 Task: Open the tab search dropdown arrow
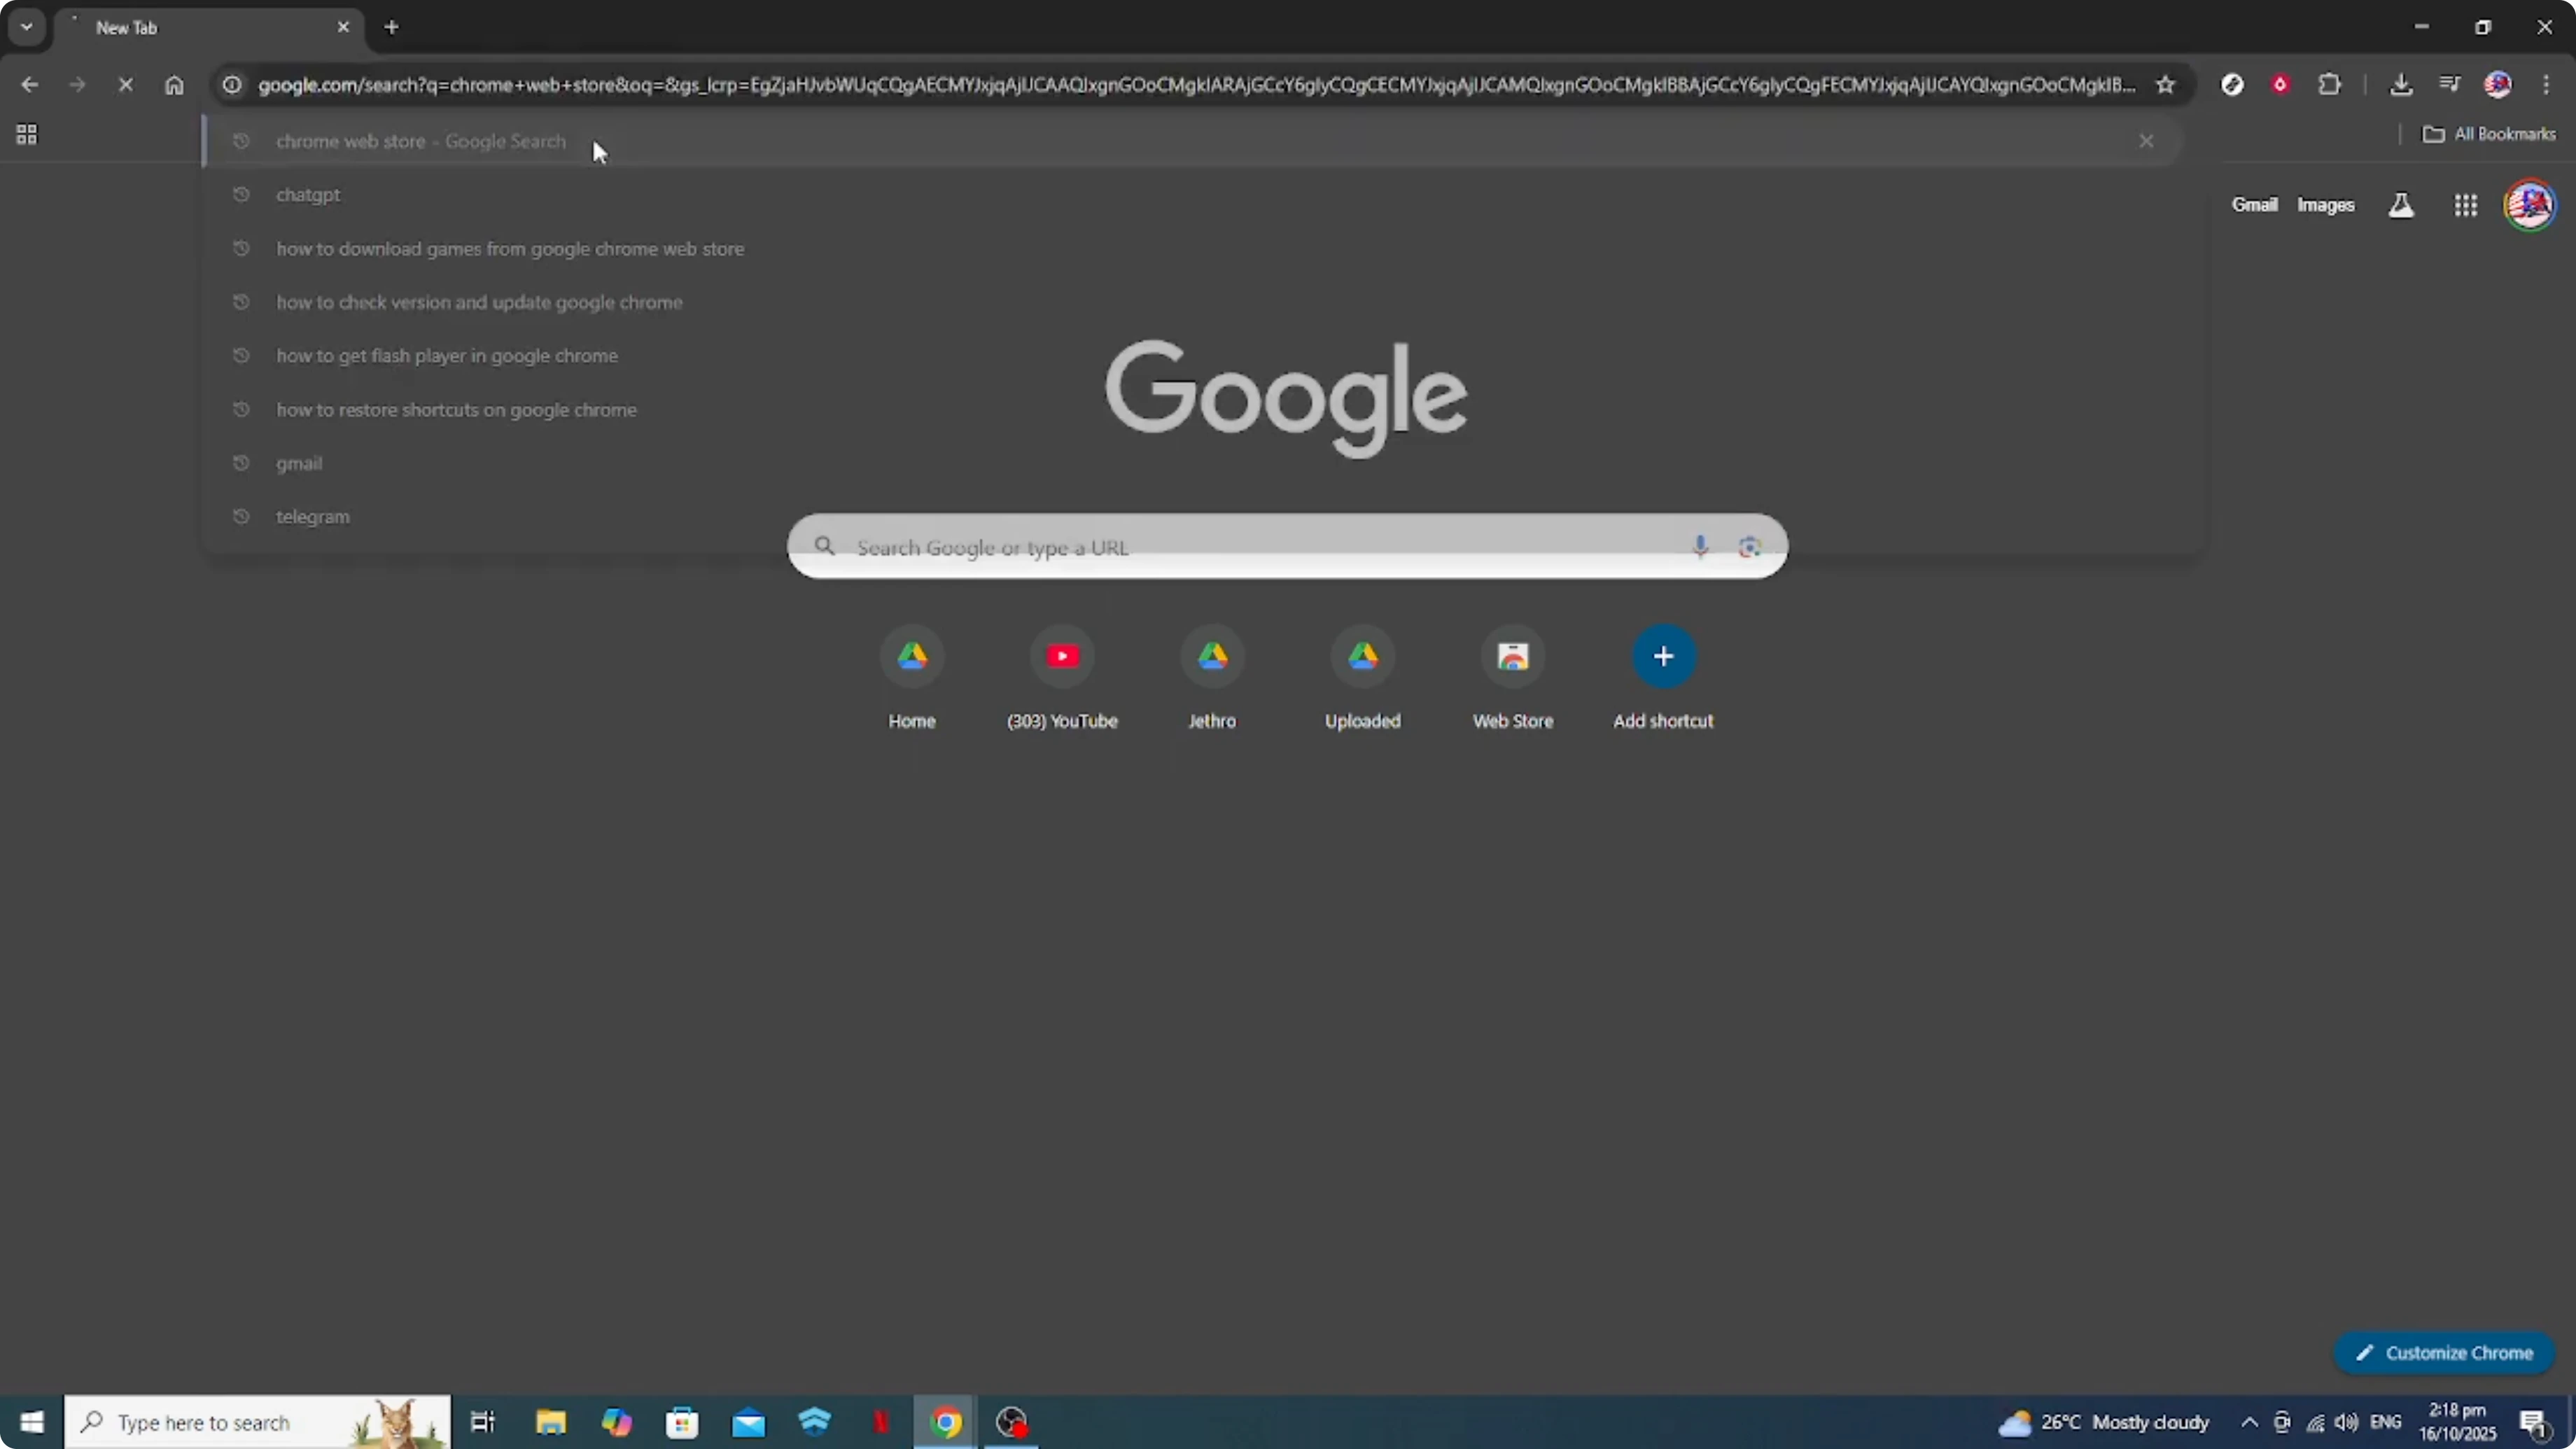26,26
